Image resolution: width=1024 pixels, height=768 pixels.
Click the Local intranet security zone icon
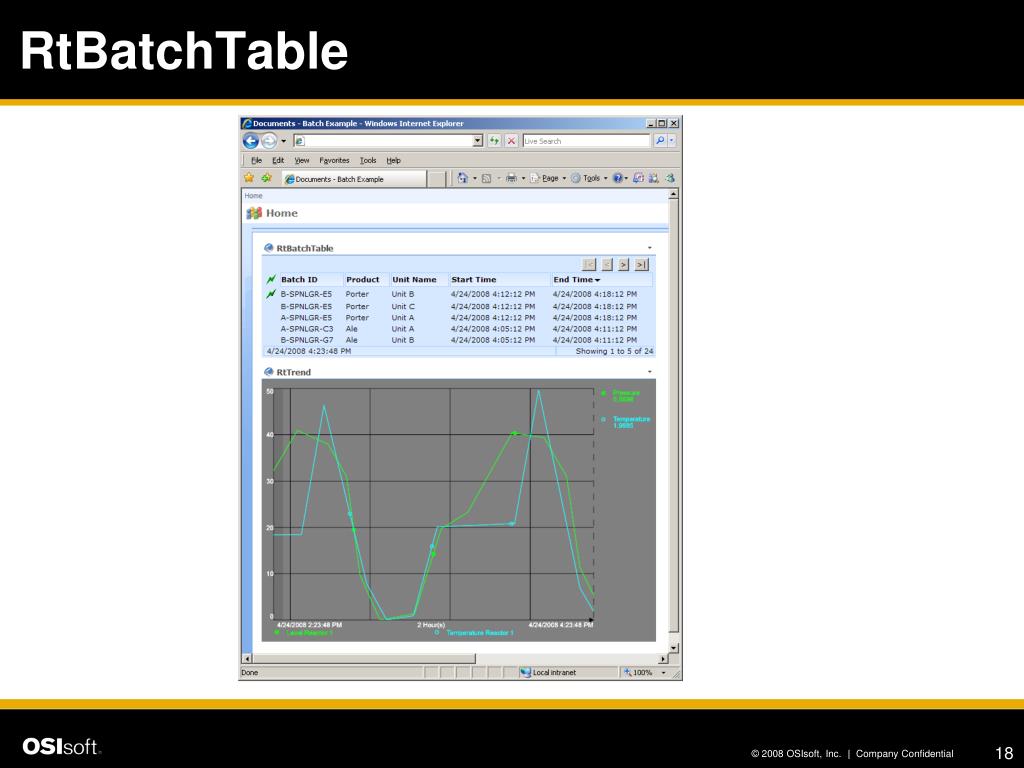coord(525,672)
